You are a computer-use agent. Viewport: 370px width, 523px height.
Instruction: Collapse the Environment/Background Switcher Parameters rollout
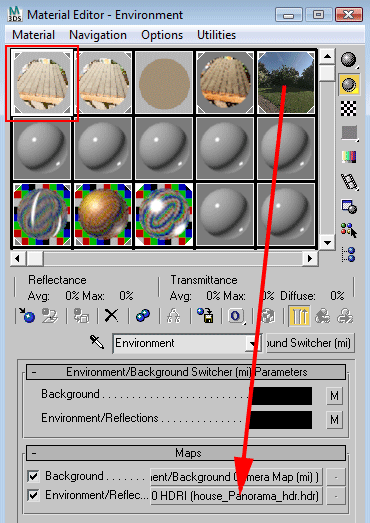pos(186,372)
